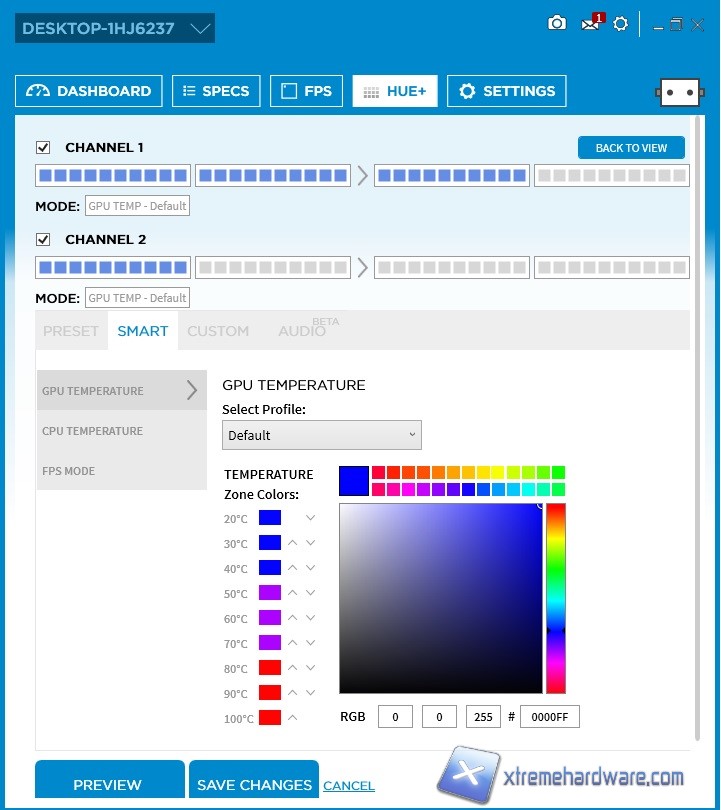The image size is (721, 810).
Task: Open the Select Profile Default dropdown
Action: tap(321, 435)
